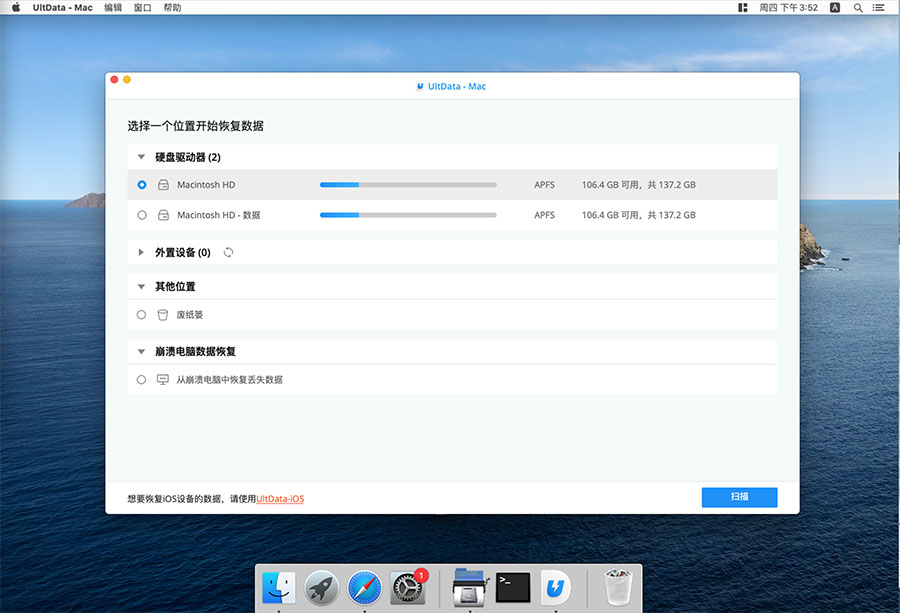The width and height of the screenshot is (900, 613).
Task: Open the Trash in the dock
Action: pyautogui.click(x=618, y=588)
